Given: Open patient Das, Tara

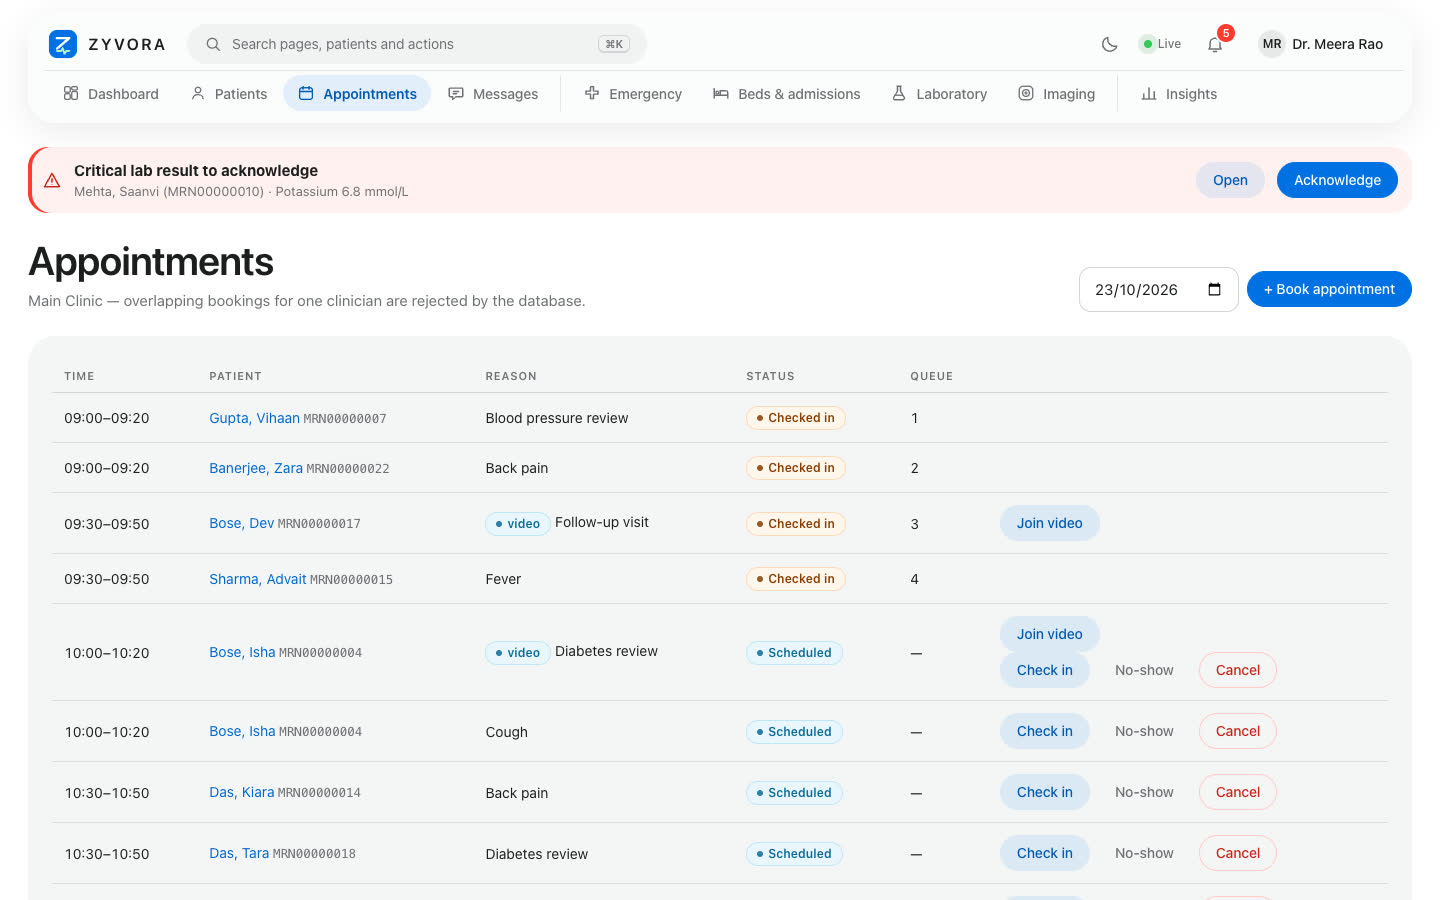Looking at the screenshot, I should point(239,853).
